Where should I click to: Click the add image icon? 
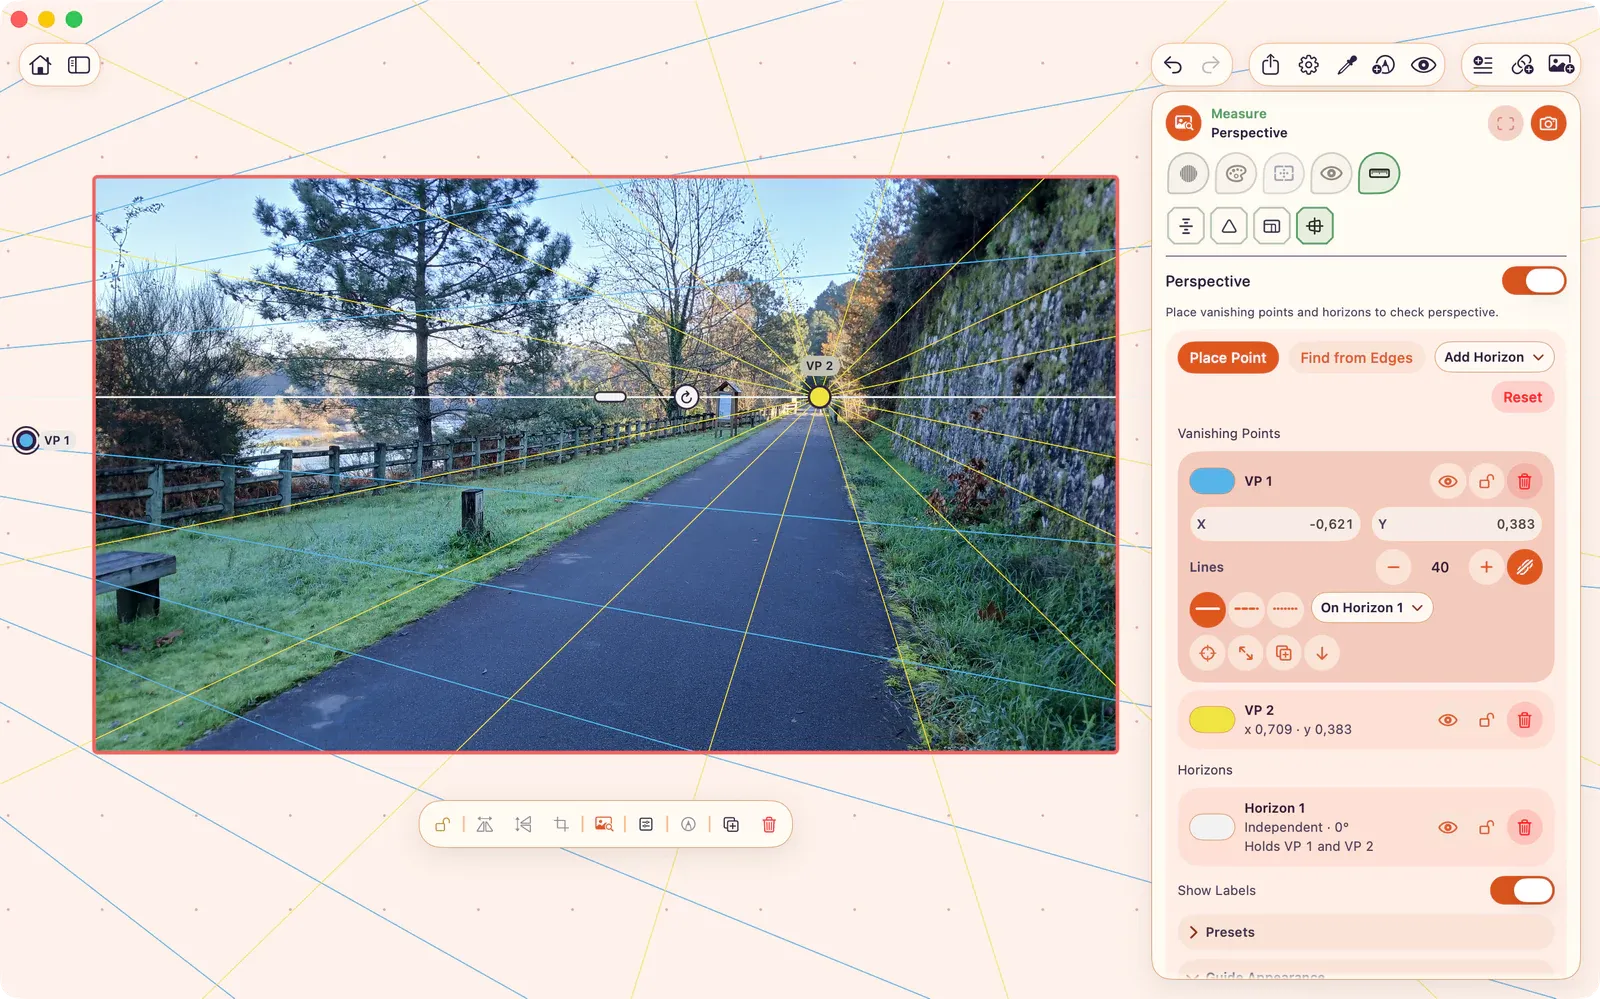pos(1561,65)
